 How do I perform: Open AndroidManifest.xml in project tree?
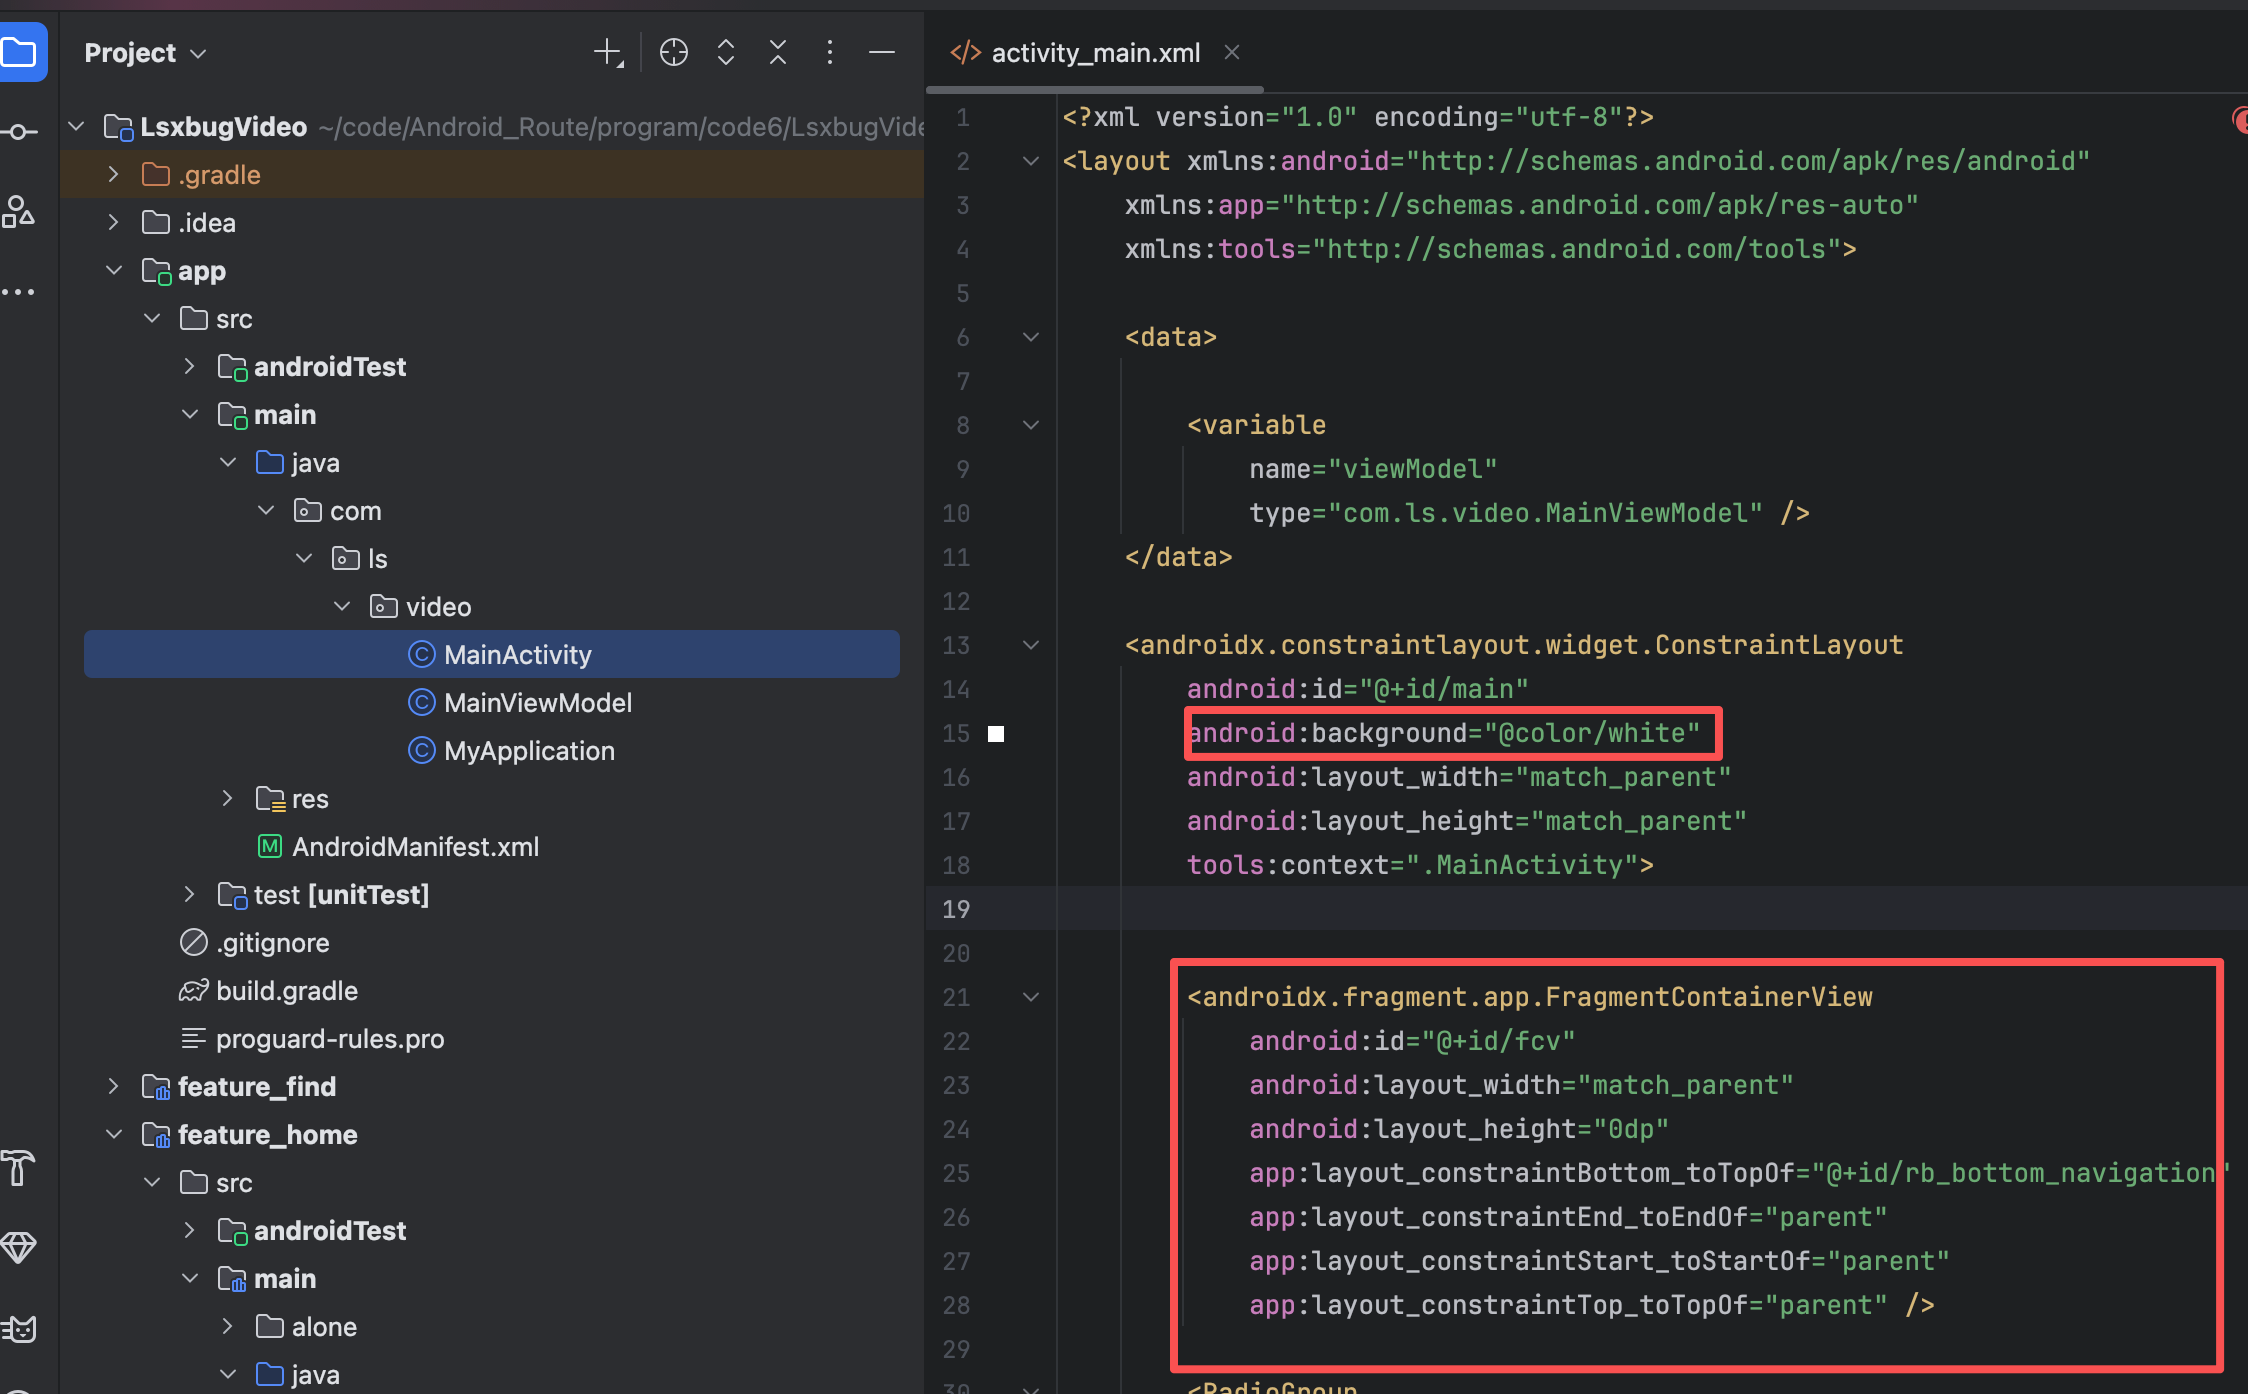pos(415,847)
